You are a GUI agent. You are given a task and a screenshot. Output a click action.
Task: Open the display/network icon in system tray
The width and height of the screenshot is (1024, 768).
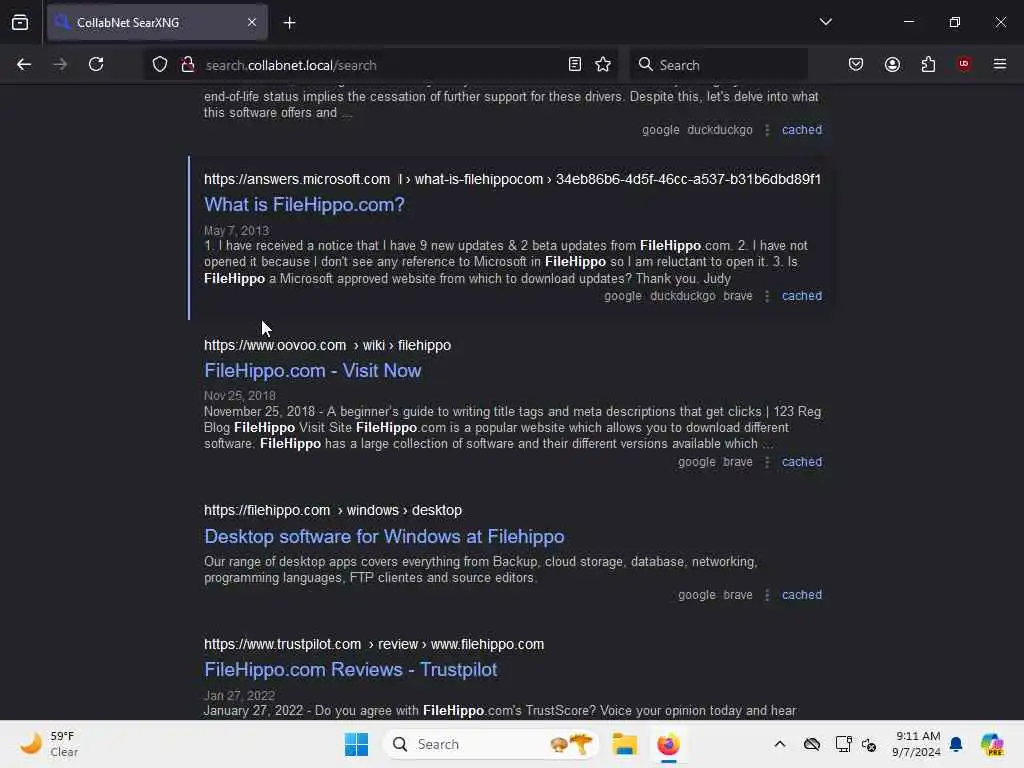pyautogui.click(x=843, y=744)
